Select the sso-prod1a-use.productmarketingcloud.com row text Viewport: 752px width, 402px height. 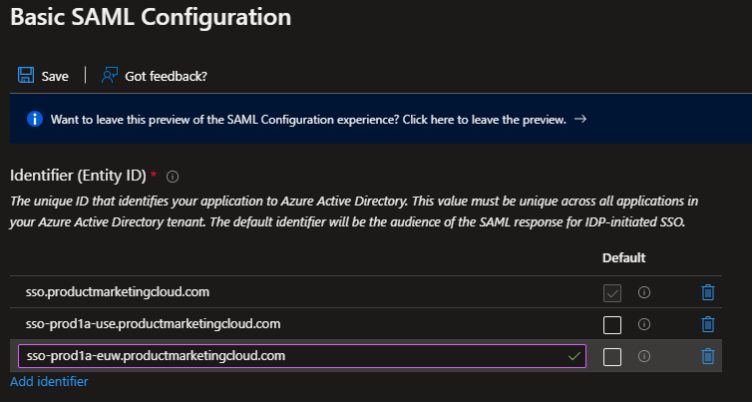[153, 324]
